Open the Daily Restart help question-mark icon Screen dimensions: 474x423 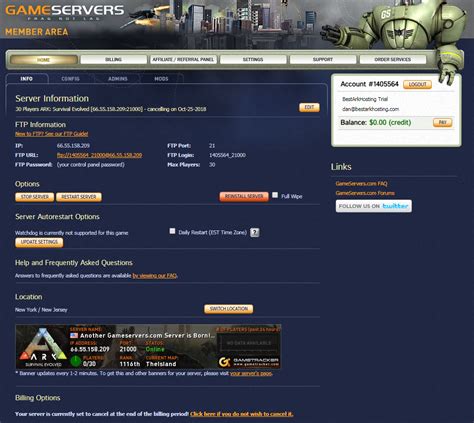[x=255, y=232]
